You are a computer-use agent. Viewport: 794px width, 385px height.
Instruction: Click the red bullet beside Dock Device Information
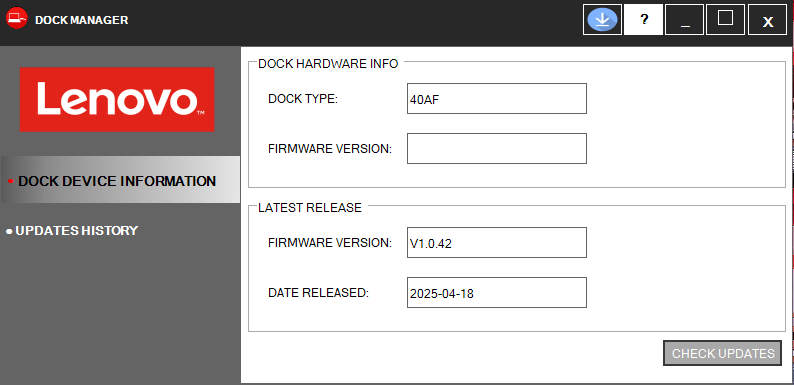pos(10,181)
